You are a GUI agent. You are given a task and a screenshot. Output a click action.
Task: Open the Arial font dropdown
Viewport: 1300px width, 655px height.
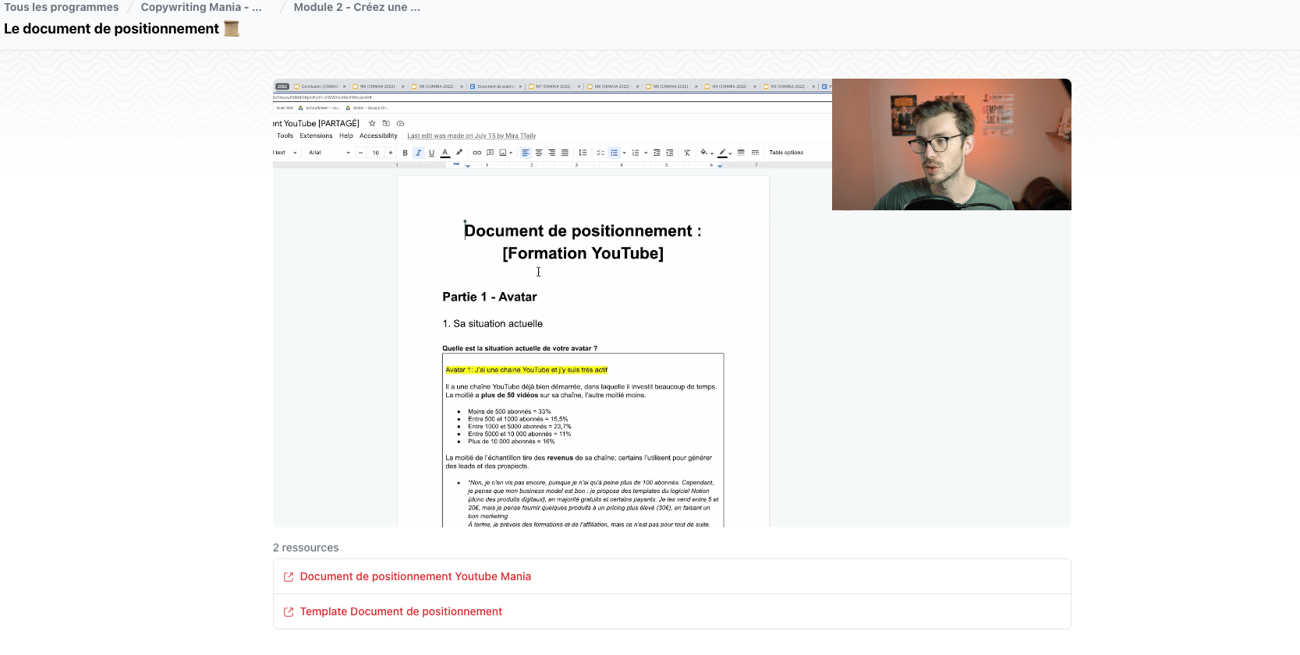(x=329, y=153)
